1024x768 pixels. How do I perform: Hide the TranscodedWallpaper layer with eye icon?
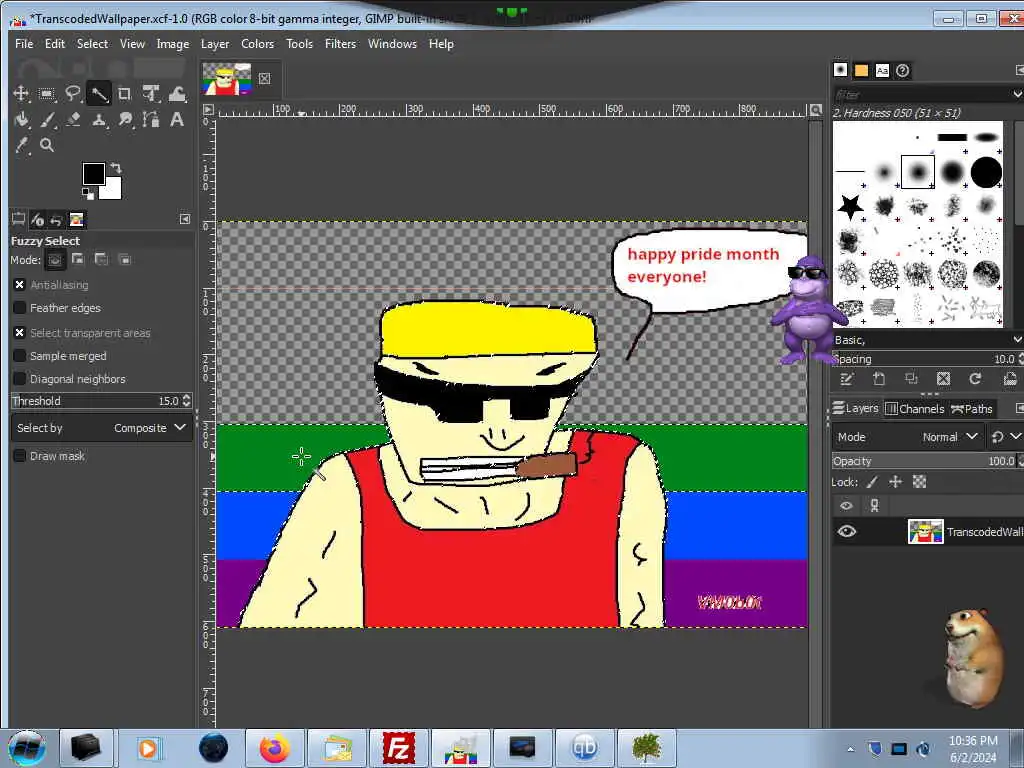click(847, 532)
